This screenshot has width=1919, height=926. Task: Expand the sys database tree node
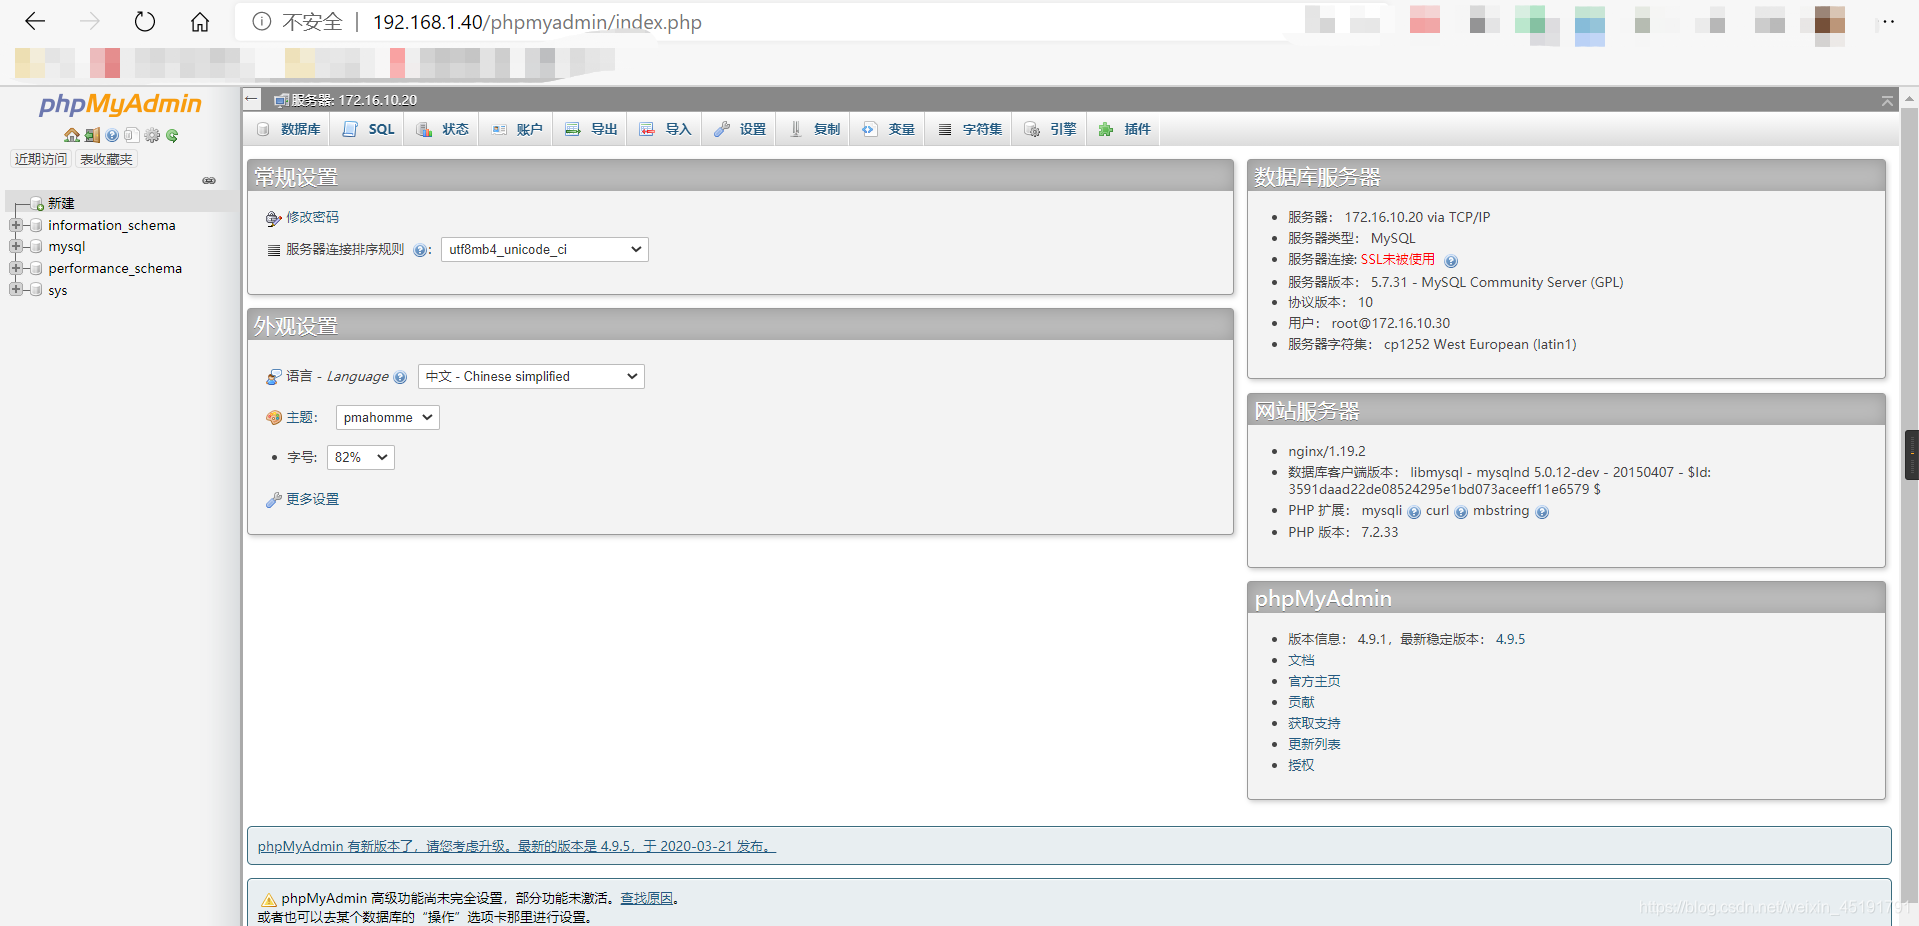point(15,289)
